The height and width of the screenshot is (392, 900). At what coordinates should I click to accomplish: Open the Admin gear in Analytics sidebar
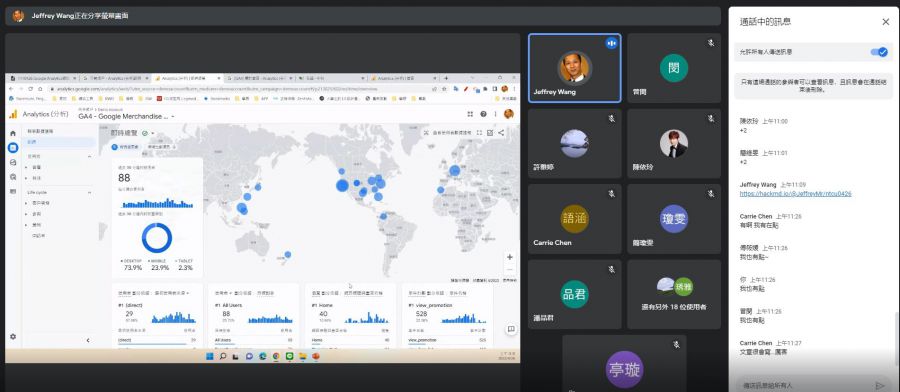13,337
